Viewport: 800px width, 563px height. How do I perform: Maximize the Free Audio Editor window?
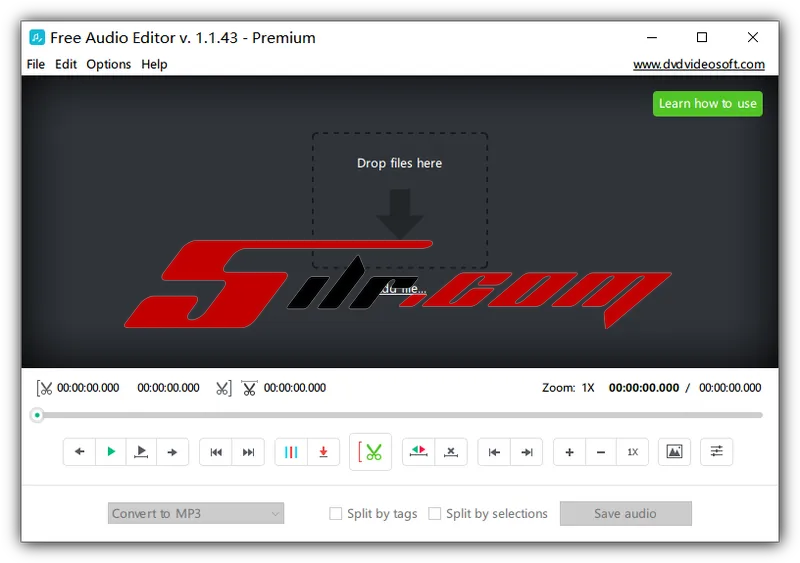[x=702, y=37]
